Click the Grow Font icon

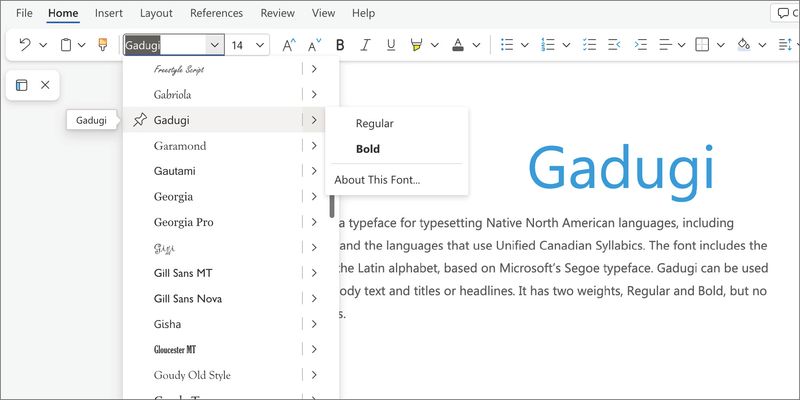(289, 45)
